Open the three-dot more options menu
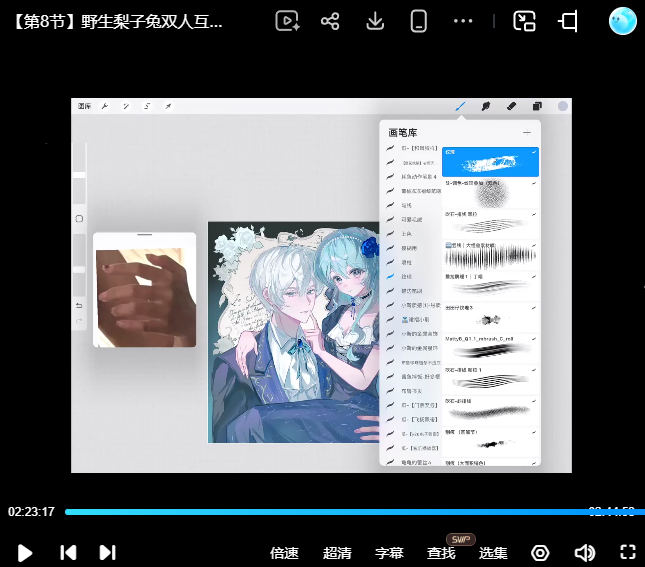This screenshot has height=567, width=645. [463, 21]
